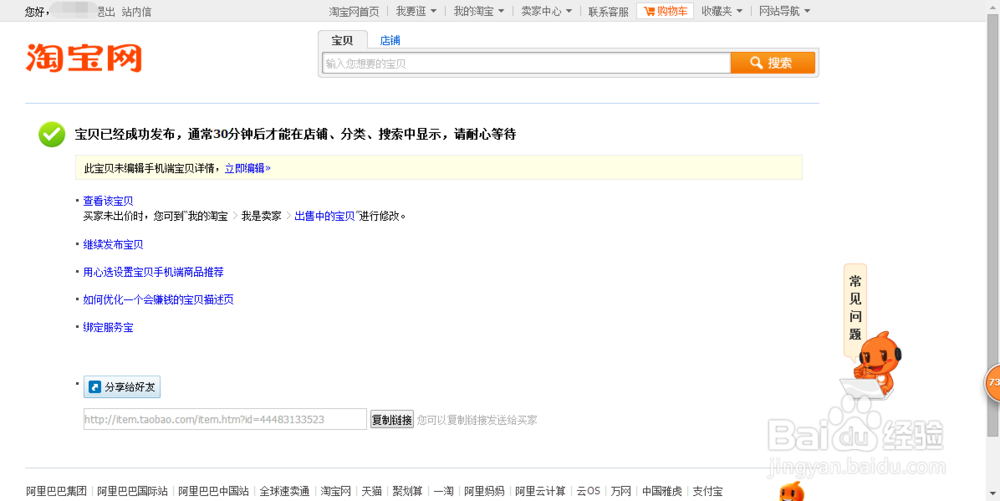Viewport: 1000px width, 501px height.
Task: Click the Taobao logo
Action: 84,58
